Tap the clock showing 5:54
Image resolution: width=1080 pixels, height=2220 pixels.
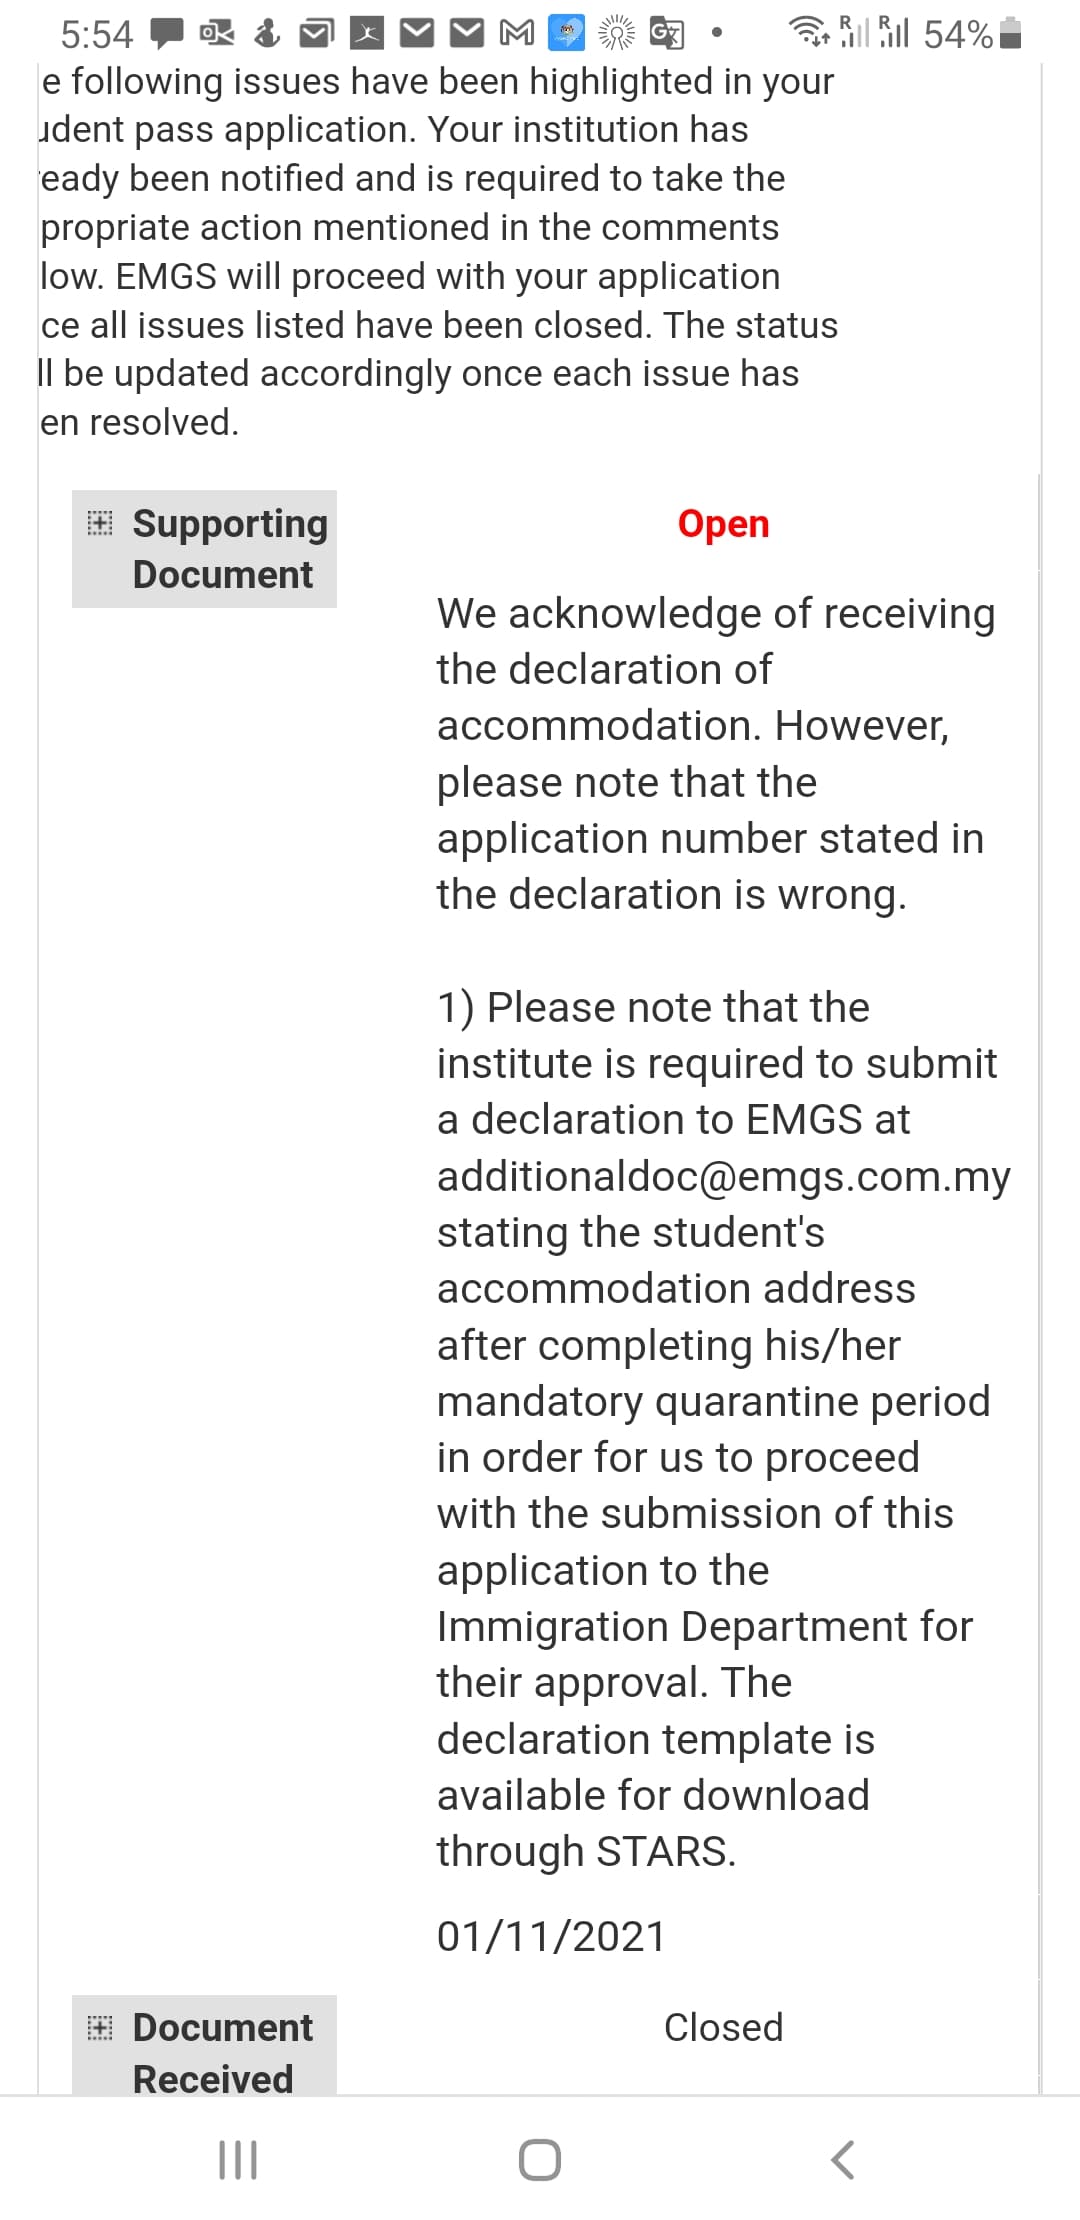point(96,35)
